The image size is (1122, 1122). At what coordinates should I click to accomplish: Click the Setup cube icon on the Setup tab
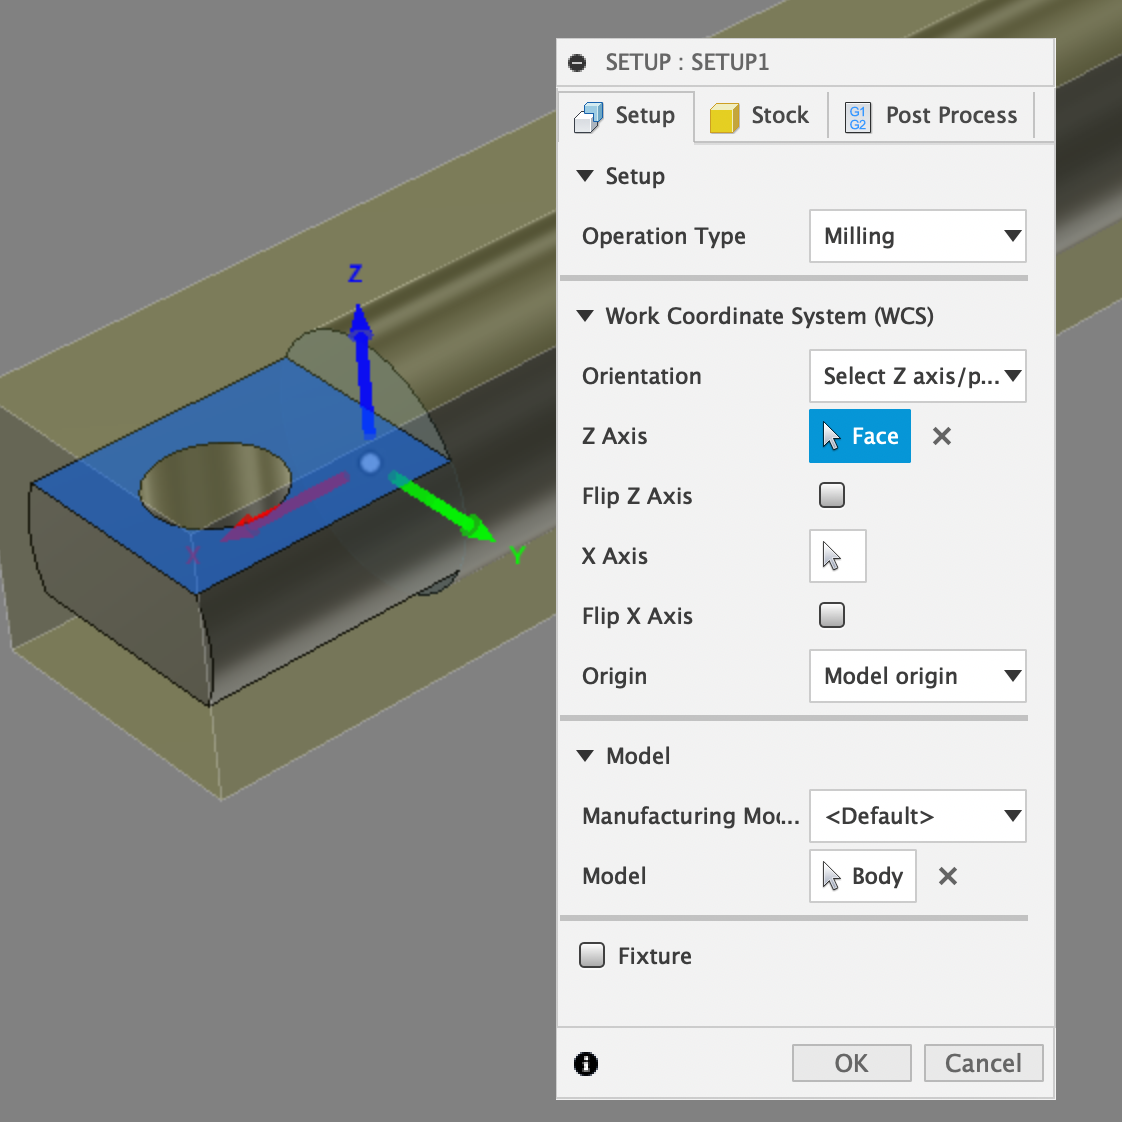(590, 115)
